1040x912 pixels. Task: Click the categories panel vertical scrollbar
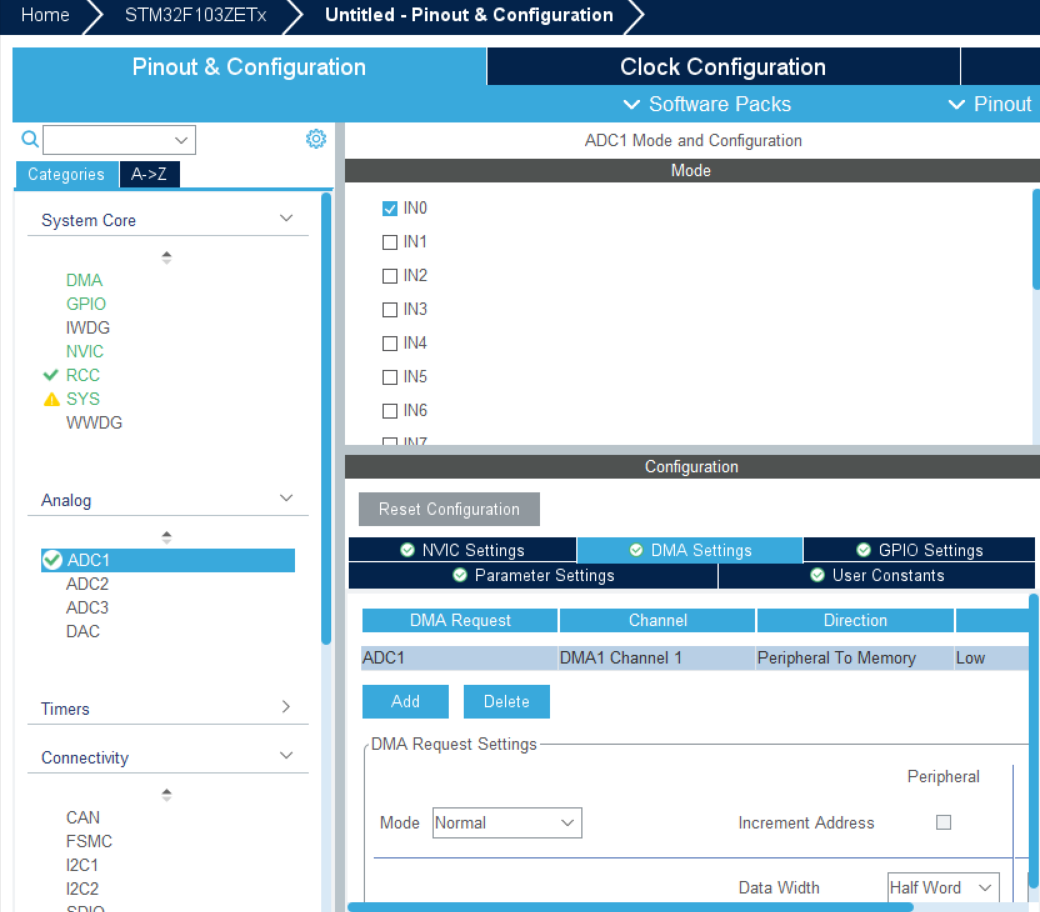(326, 418)
